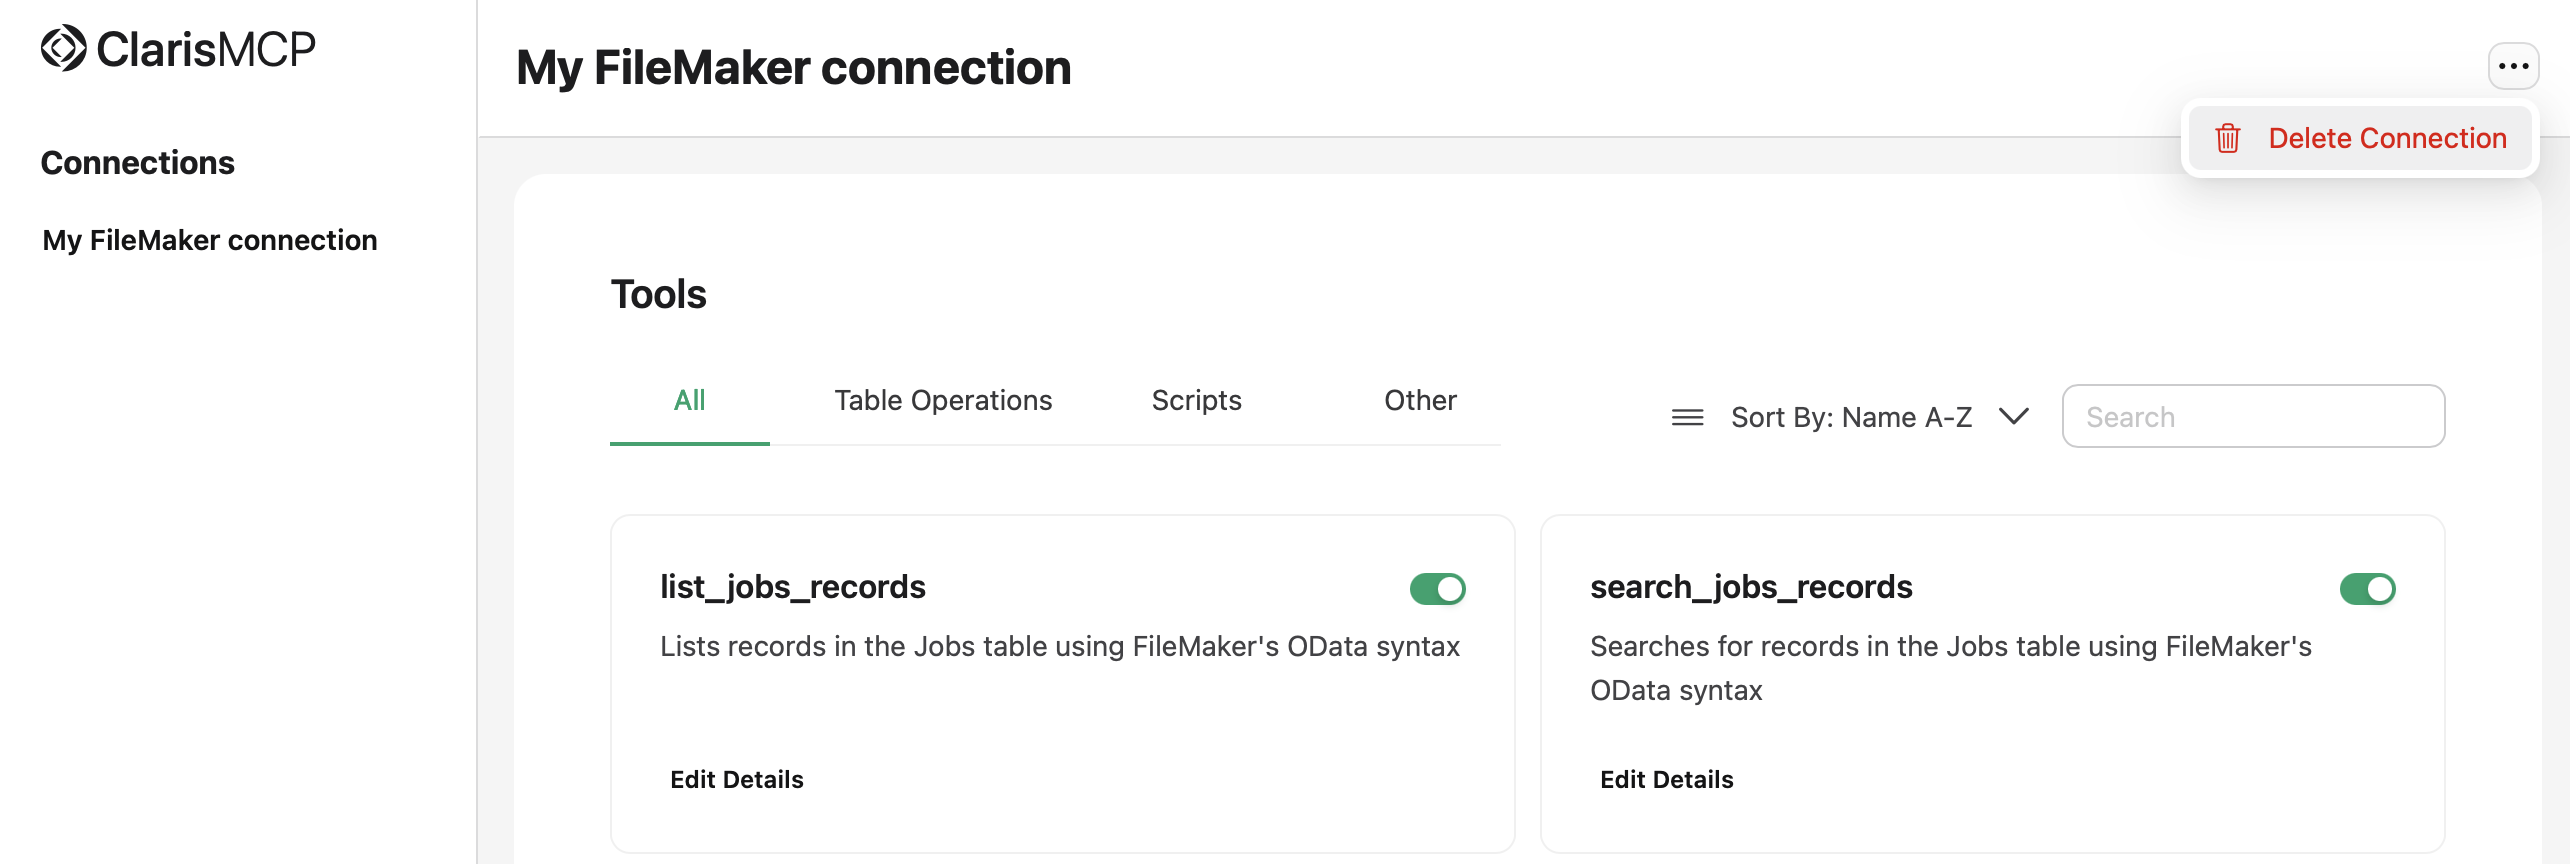Open the three-dot more options button

pos(2513,67)
